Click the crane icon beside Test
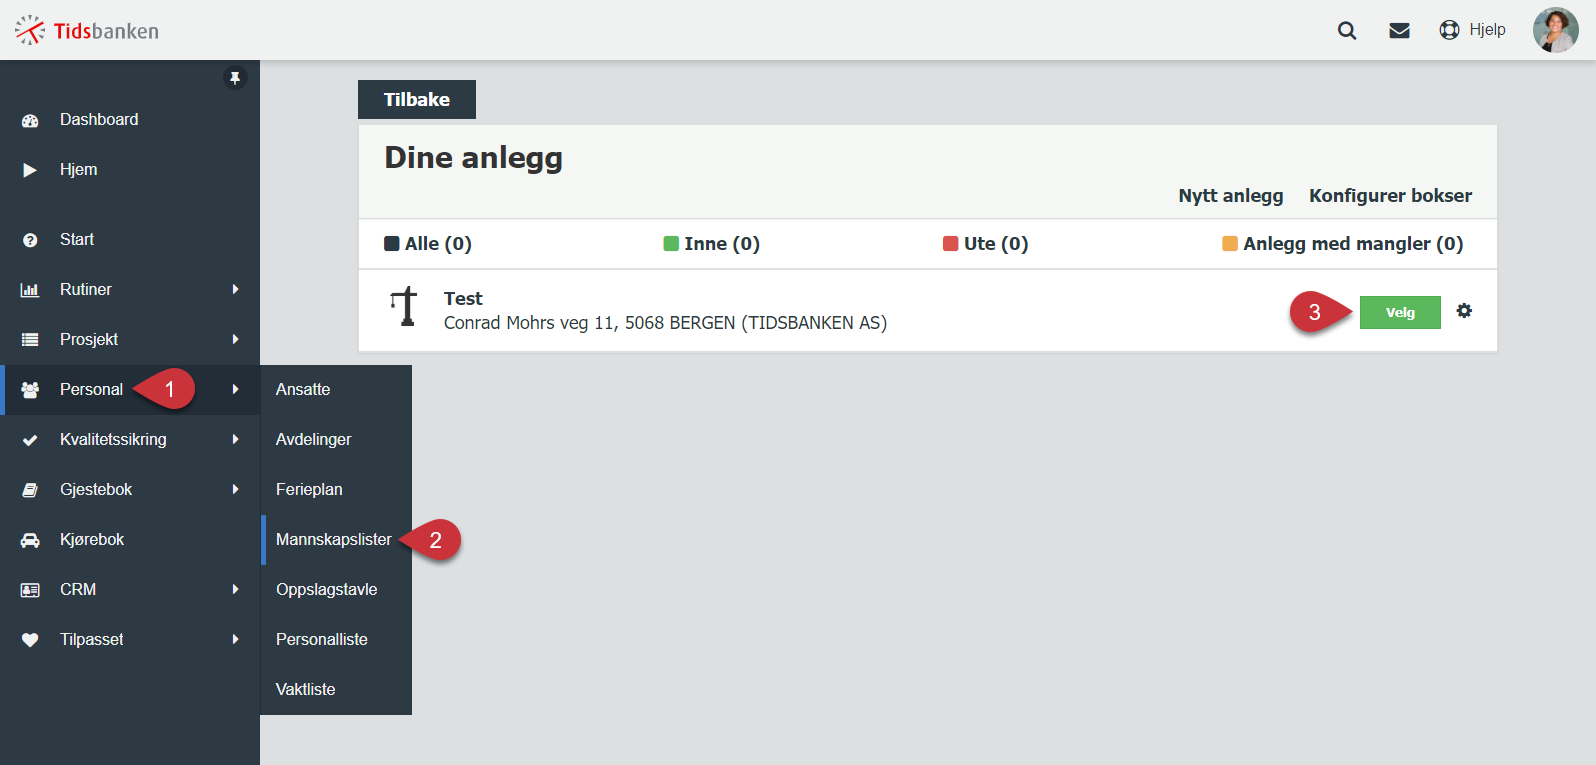Image resolution: width=1596 pixels, height=765 pixels. pos(404,306)
